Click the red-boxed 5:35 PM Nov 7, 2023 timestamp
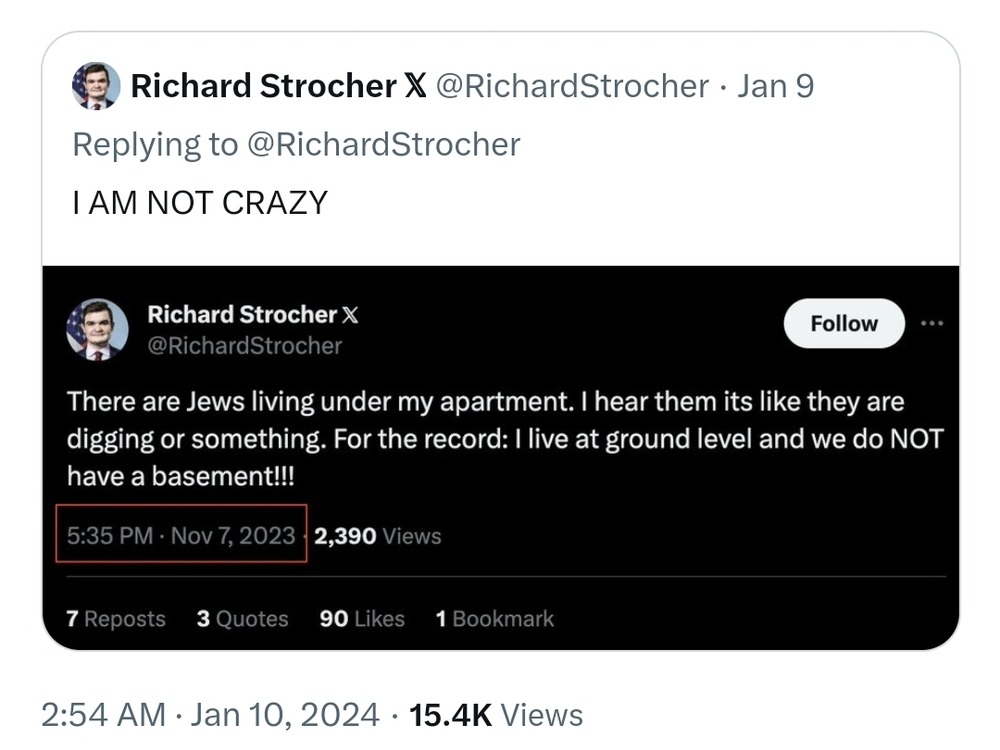Screen dimensions: 1000x750 181,535
